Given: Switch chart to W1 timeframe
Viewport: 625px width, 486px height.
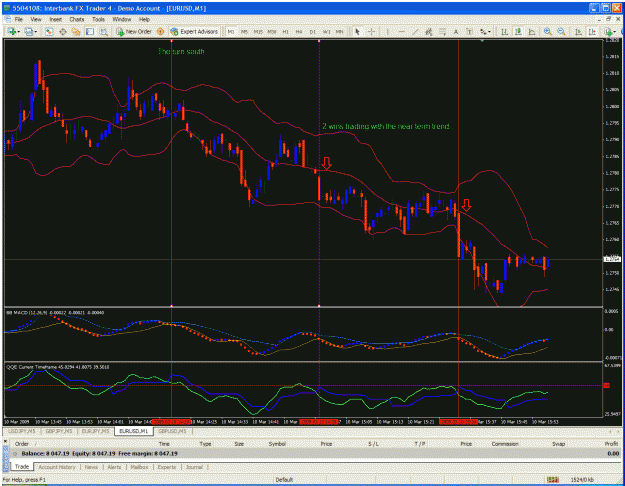Looking at the screenshot, I should click(326, 31).
